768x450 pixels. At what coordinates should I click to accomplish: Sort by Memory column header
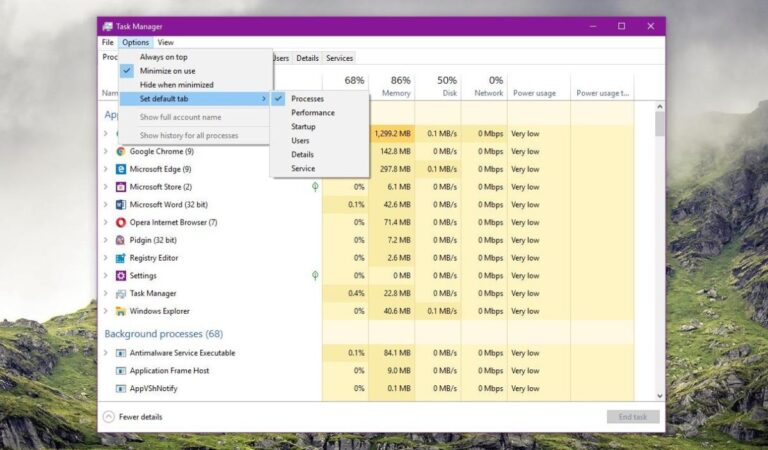click(x=392, y=86)
